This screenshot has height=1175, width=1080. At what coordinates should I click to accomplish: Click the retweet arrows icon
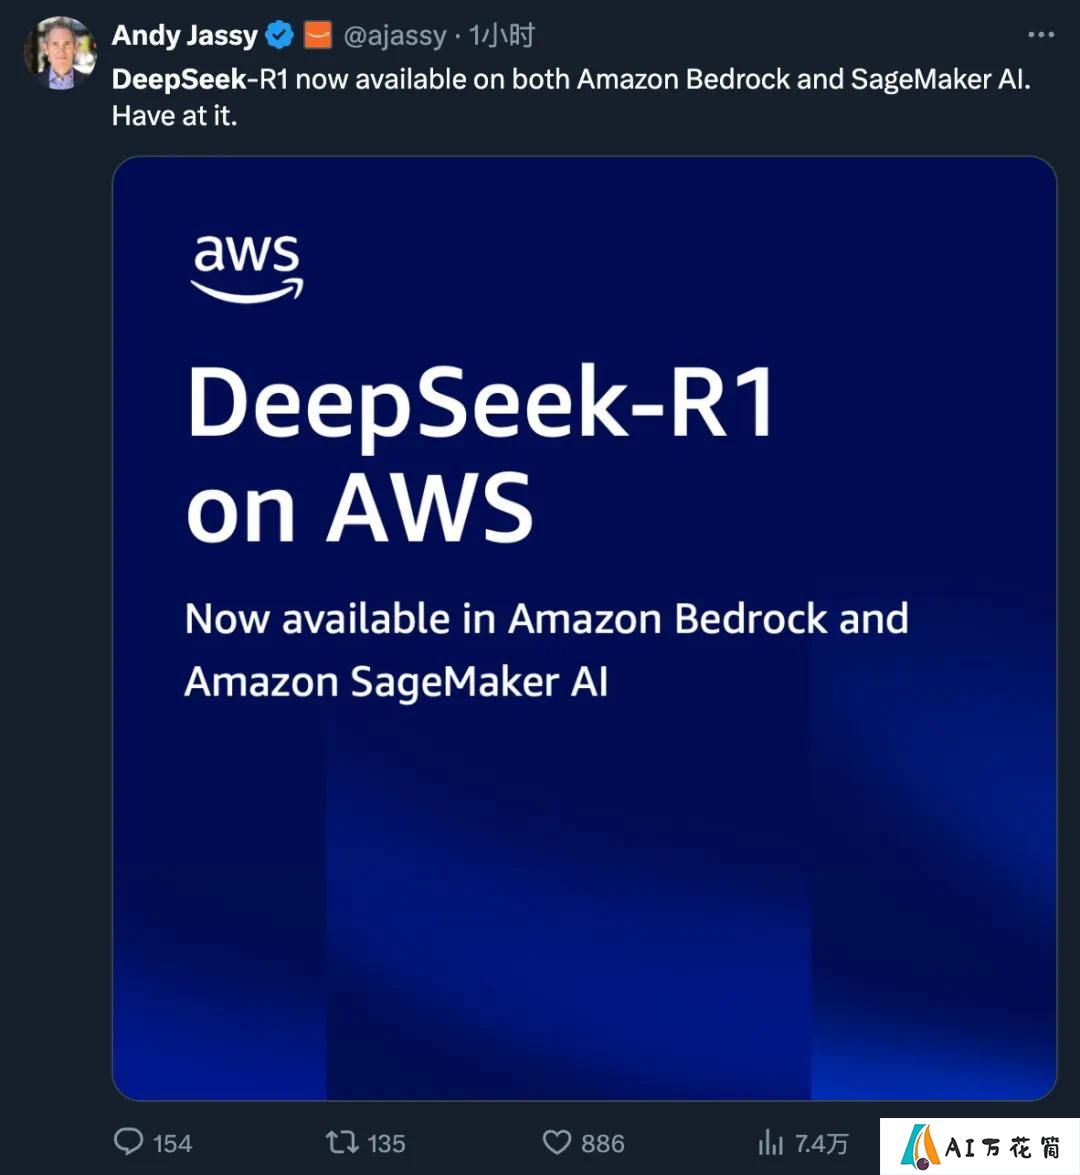tap(342, 1142)
